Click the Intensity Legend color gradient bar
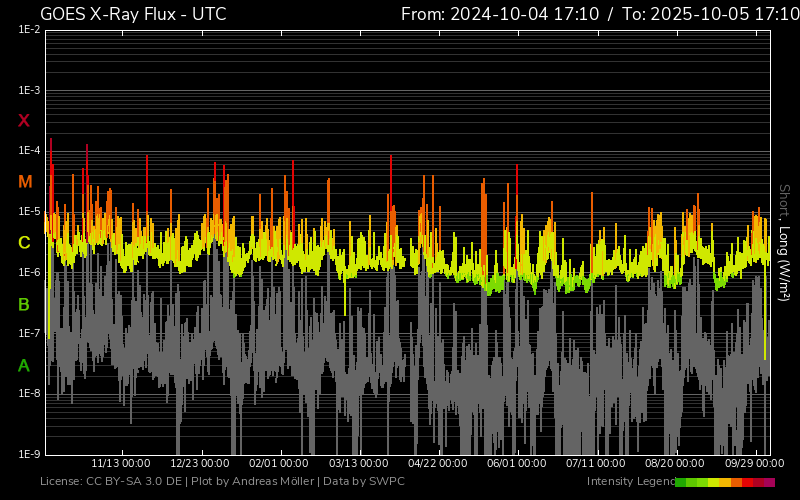This screenshot has width=800, height=500. pos(724,482)
